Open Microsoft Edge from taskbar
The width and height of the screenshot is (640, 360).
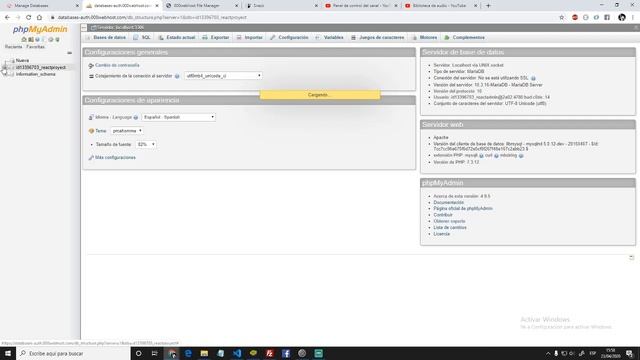click(x=188, y=353)
